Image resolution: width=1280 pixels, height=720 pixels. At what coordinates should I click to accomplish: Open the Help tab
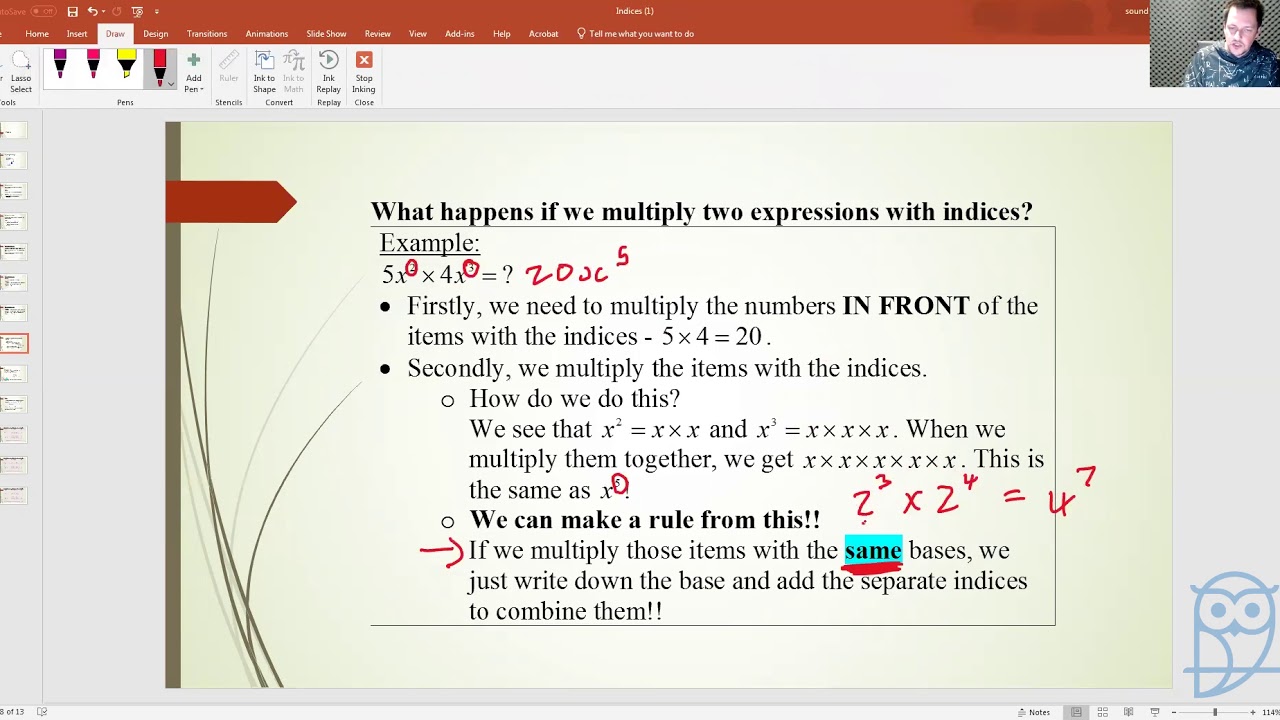(501, 34)
